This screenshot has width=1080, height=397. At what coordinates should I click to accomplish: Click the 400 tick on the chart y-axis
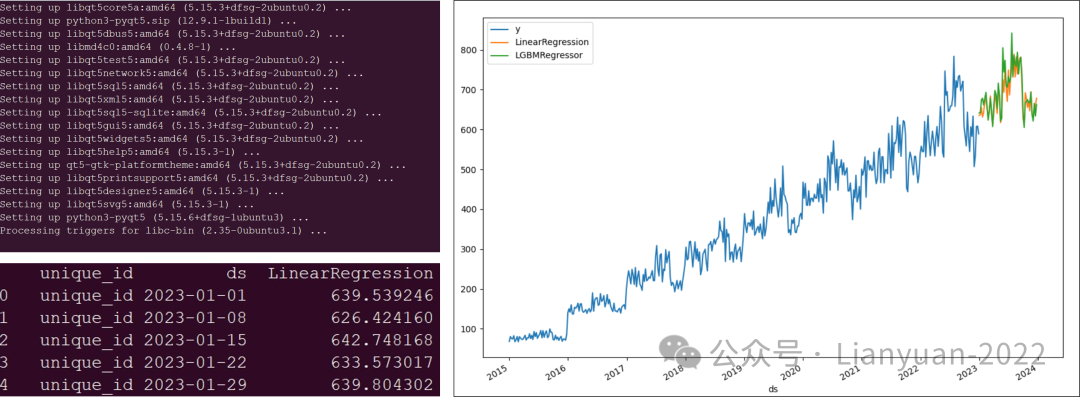click(x=469, y=210)
